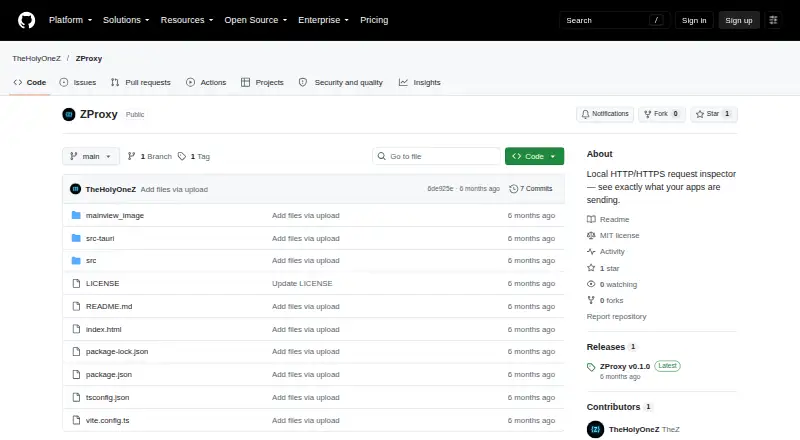The height and width of the screenshot is (440, 800).
Task: Open the MIT license scale icon
Action: (591, 235)
